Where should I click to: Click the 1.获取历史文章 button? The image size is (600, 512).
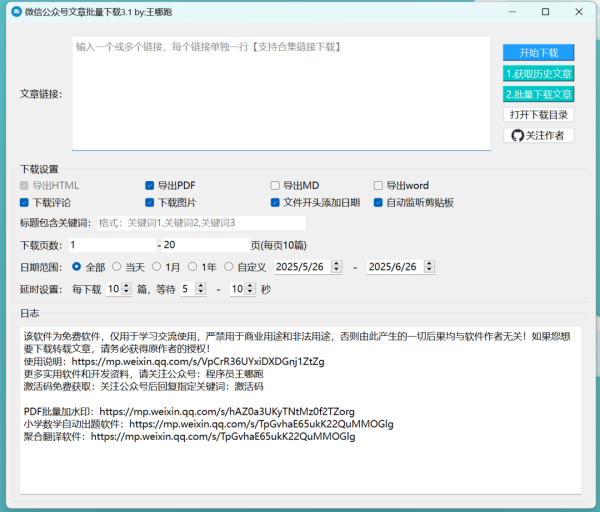click(x=538, y=73)
